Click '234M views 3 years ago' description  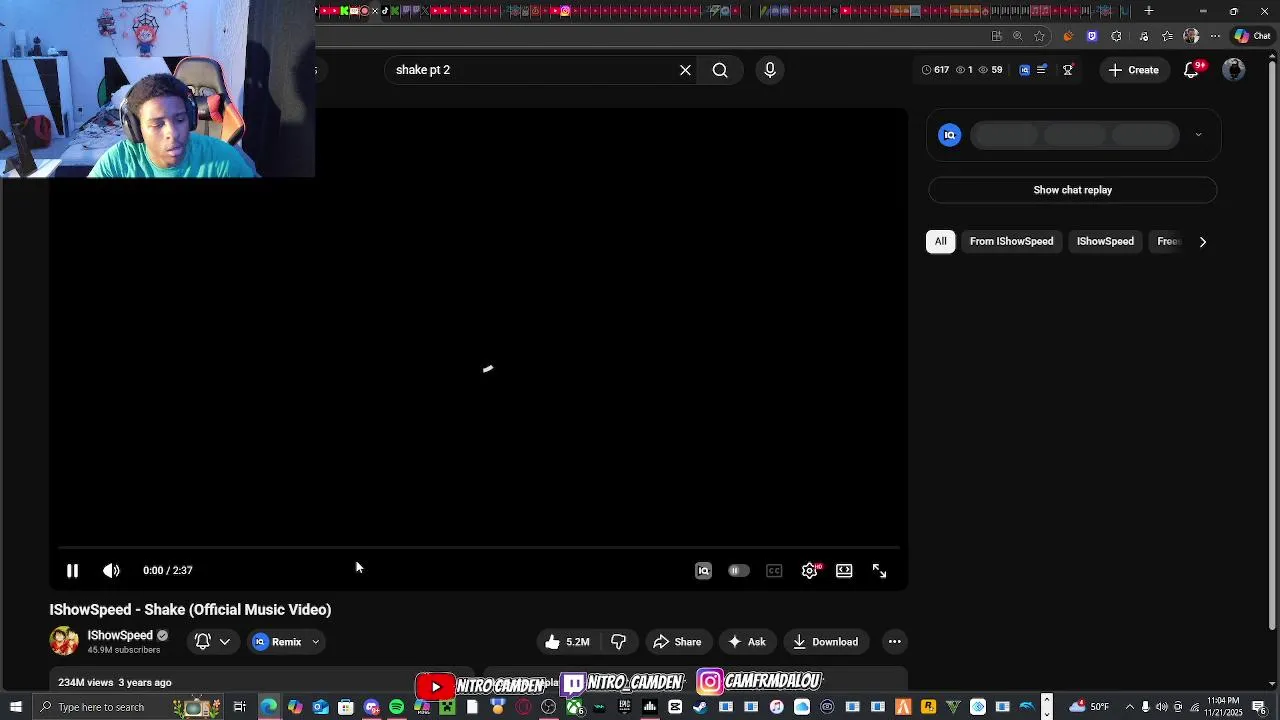pos(115,682)
